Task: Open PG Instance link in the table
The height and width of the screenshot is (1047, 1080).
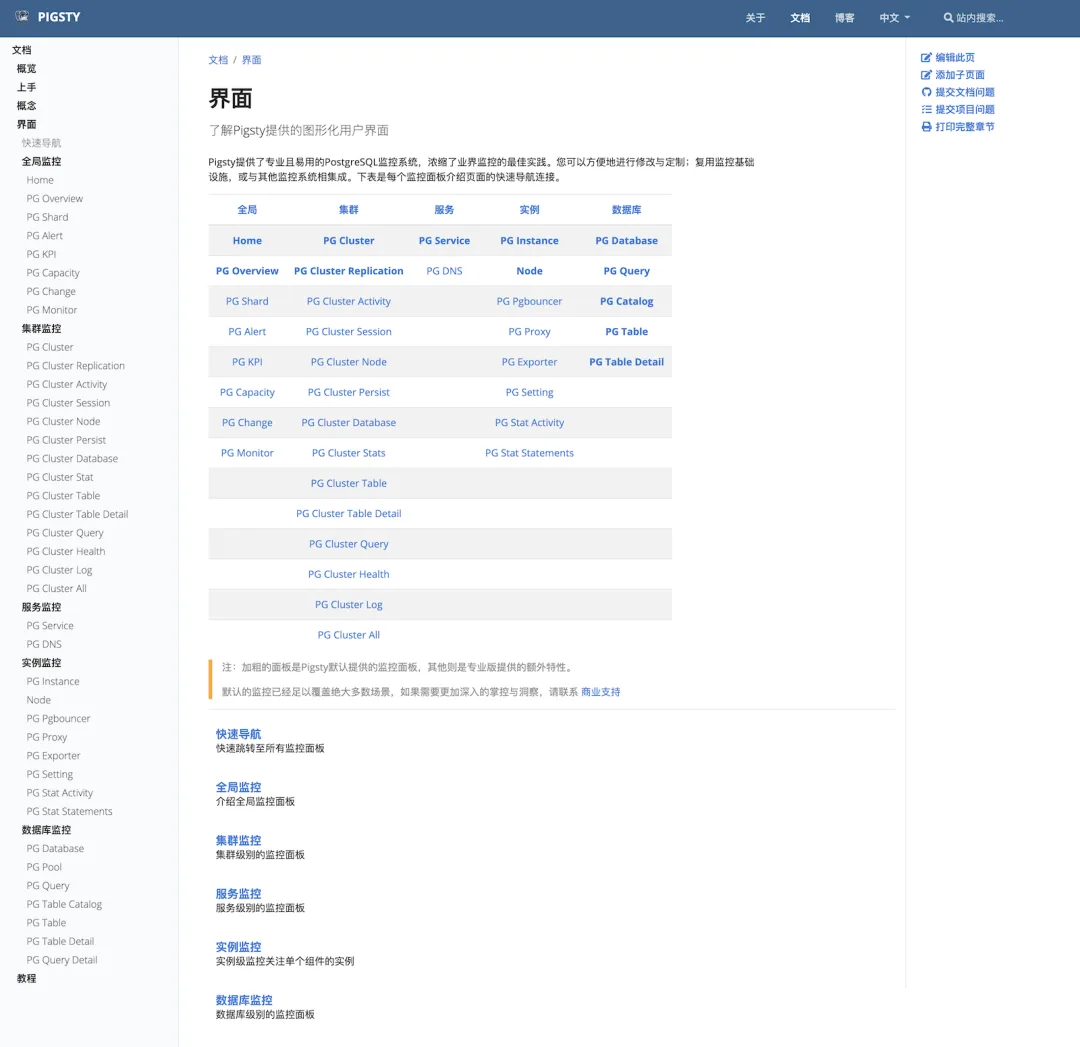Action: tap(530, 240)
